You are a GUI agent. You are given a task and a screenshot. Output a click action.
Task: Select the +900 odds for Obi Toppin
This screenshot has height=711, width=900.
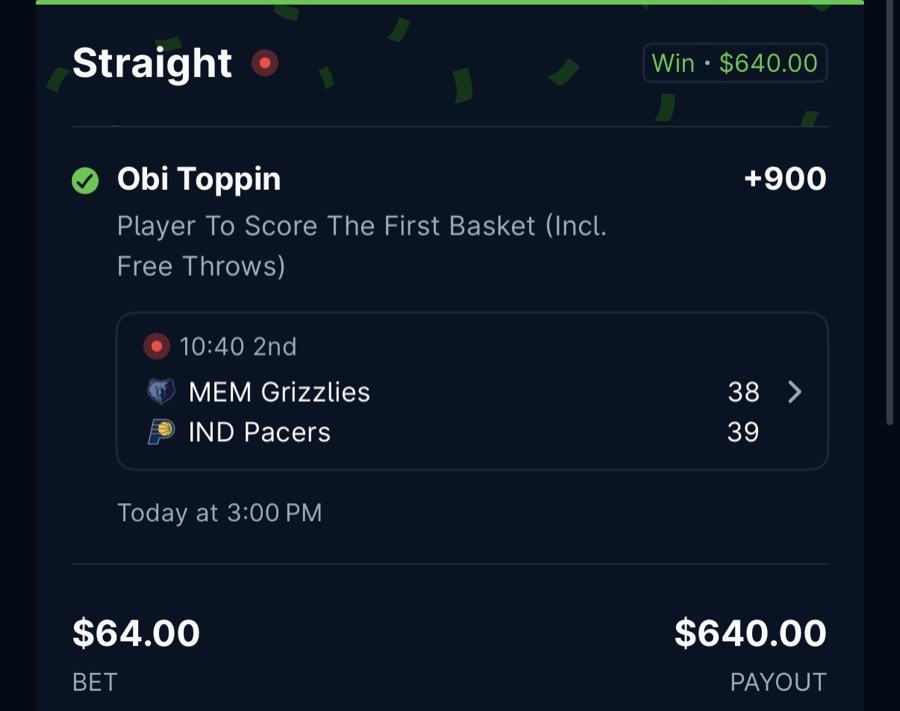click(x=787, y=180)
